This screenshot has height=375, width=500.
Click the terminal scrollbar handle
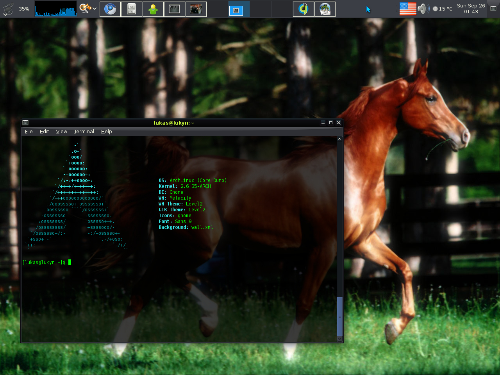pyautogui.click(x=340, y=316)
